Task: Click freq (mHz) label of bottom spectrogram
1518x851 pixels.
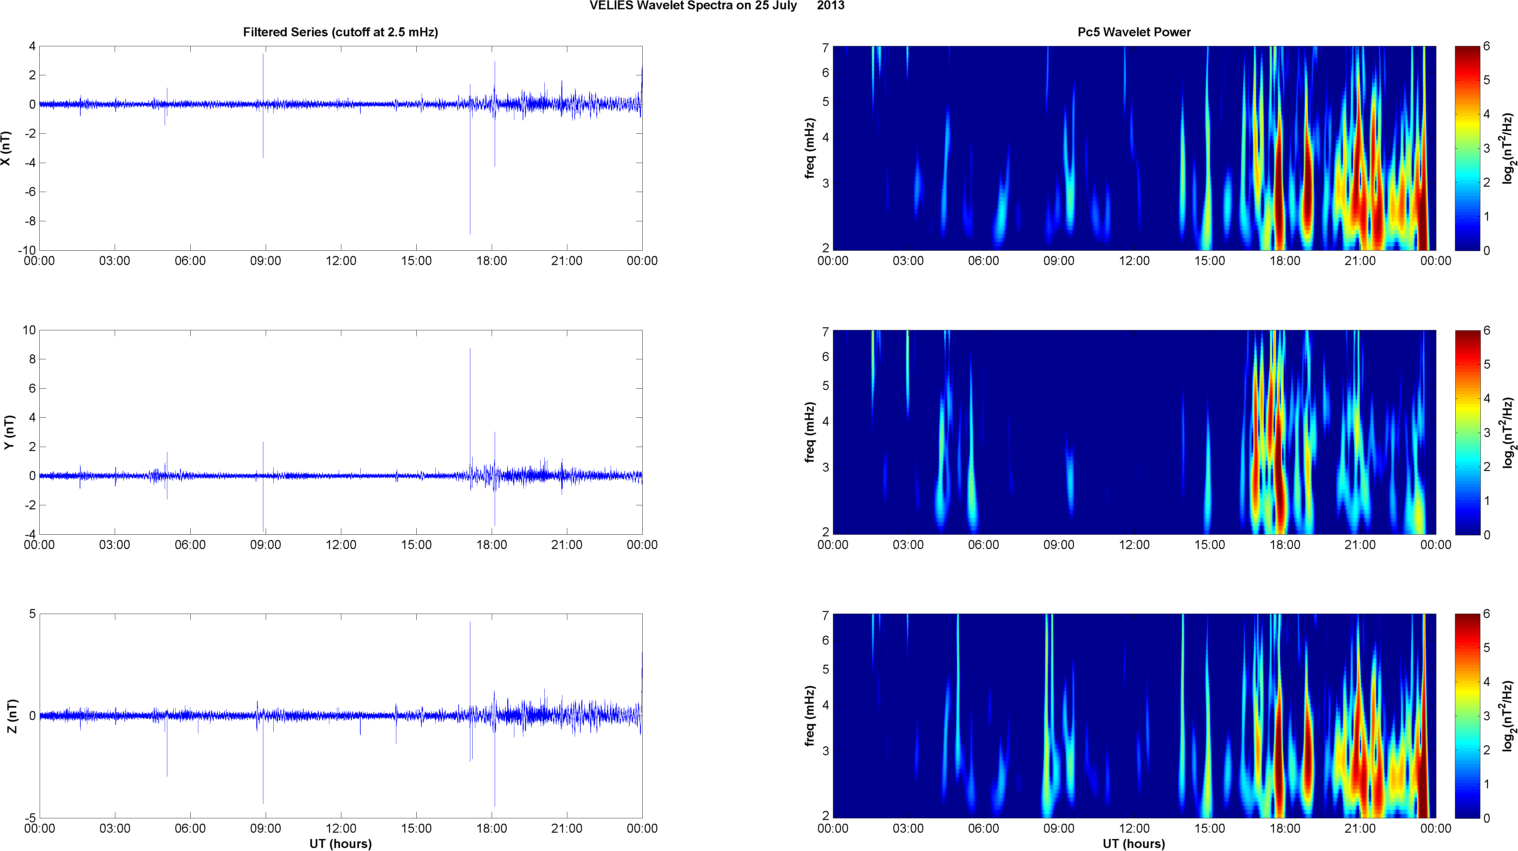Action: pos(810,716)
